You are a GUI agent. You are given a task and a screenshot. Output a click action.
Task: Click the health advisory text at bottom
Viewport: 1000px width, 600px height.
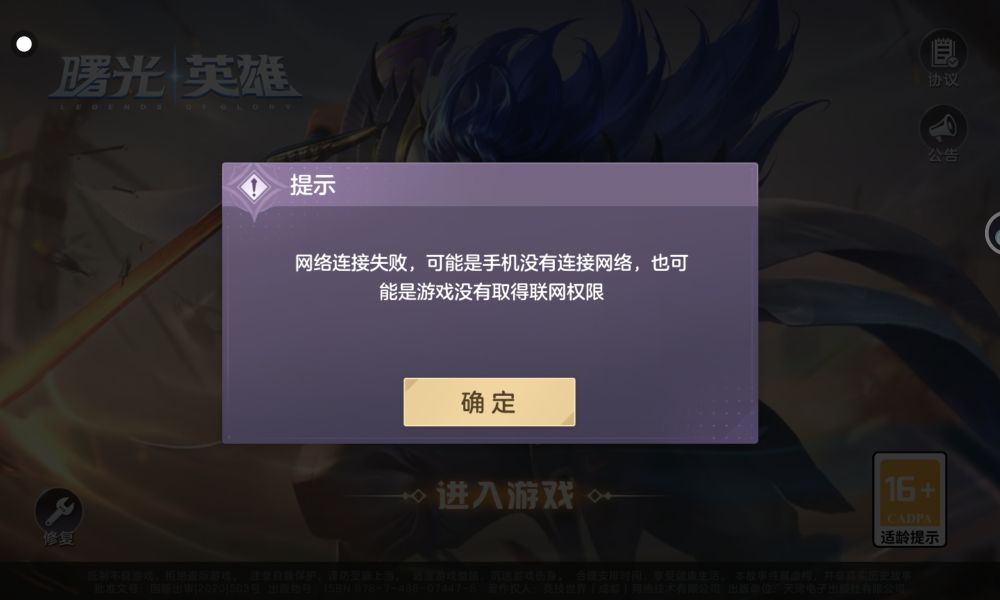tap(499, 582)
